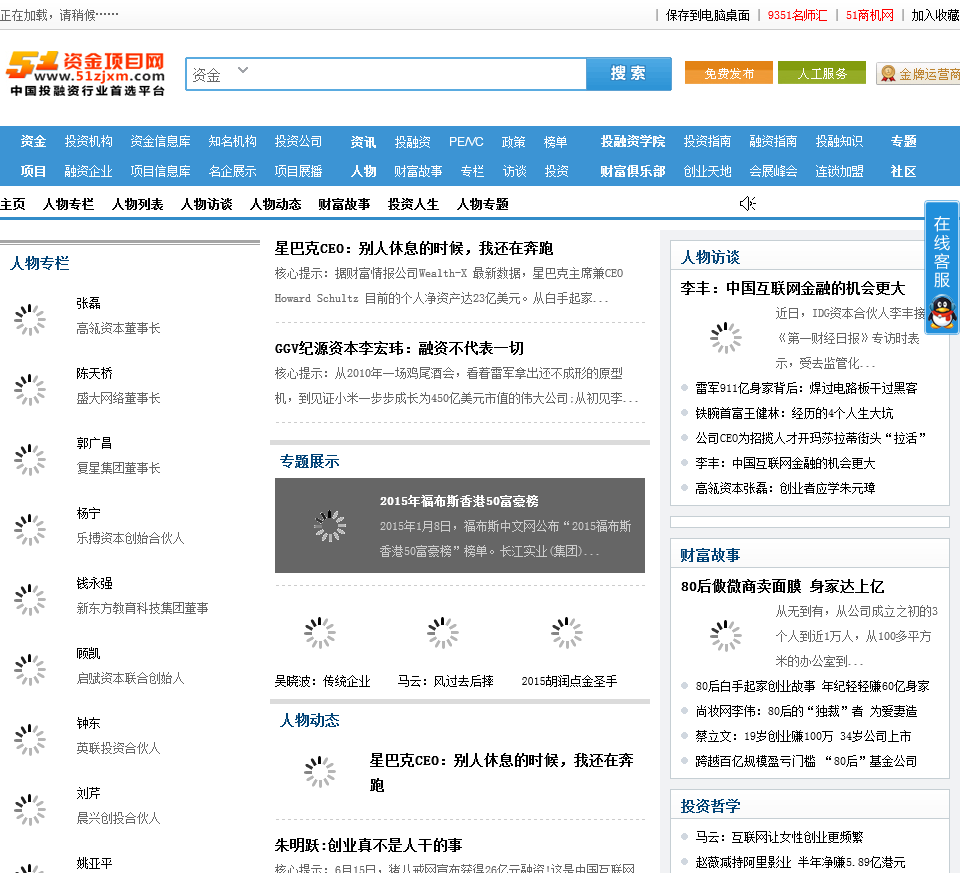Screen dimensions: 960x873
Task: Switch to 人物访谈 sub-tab
Action: click(207, 204)
